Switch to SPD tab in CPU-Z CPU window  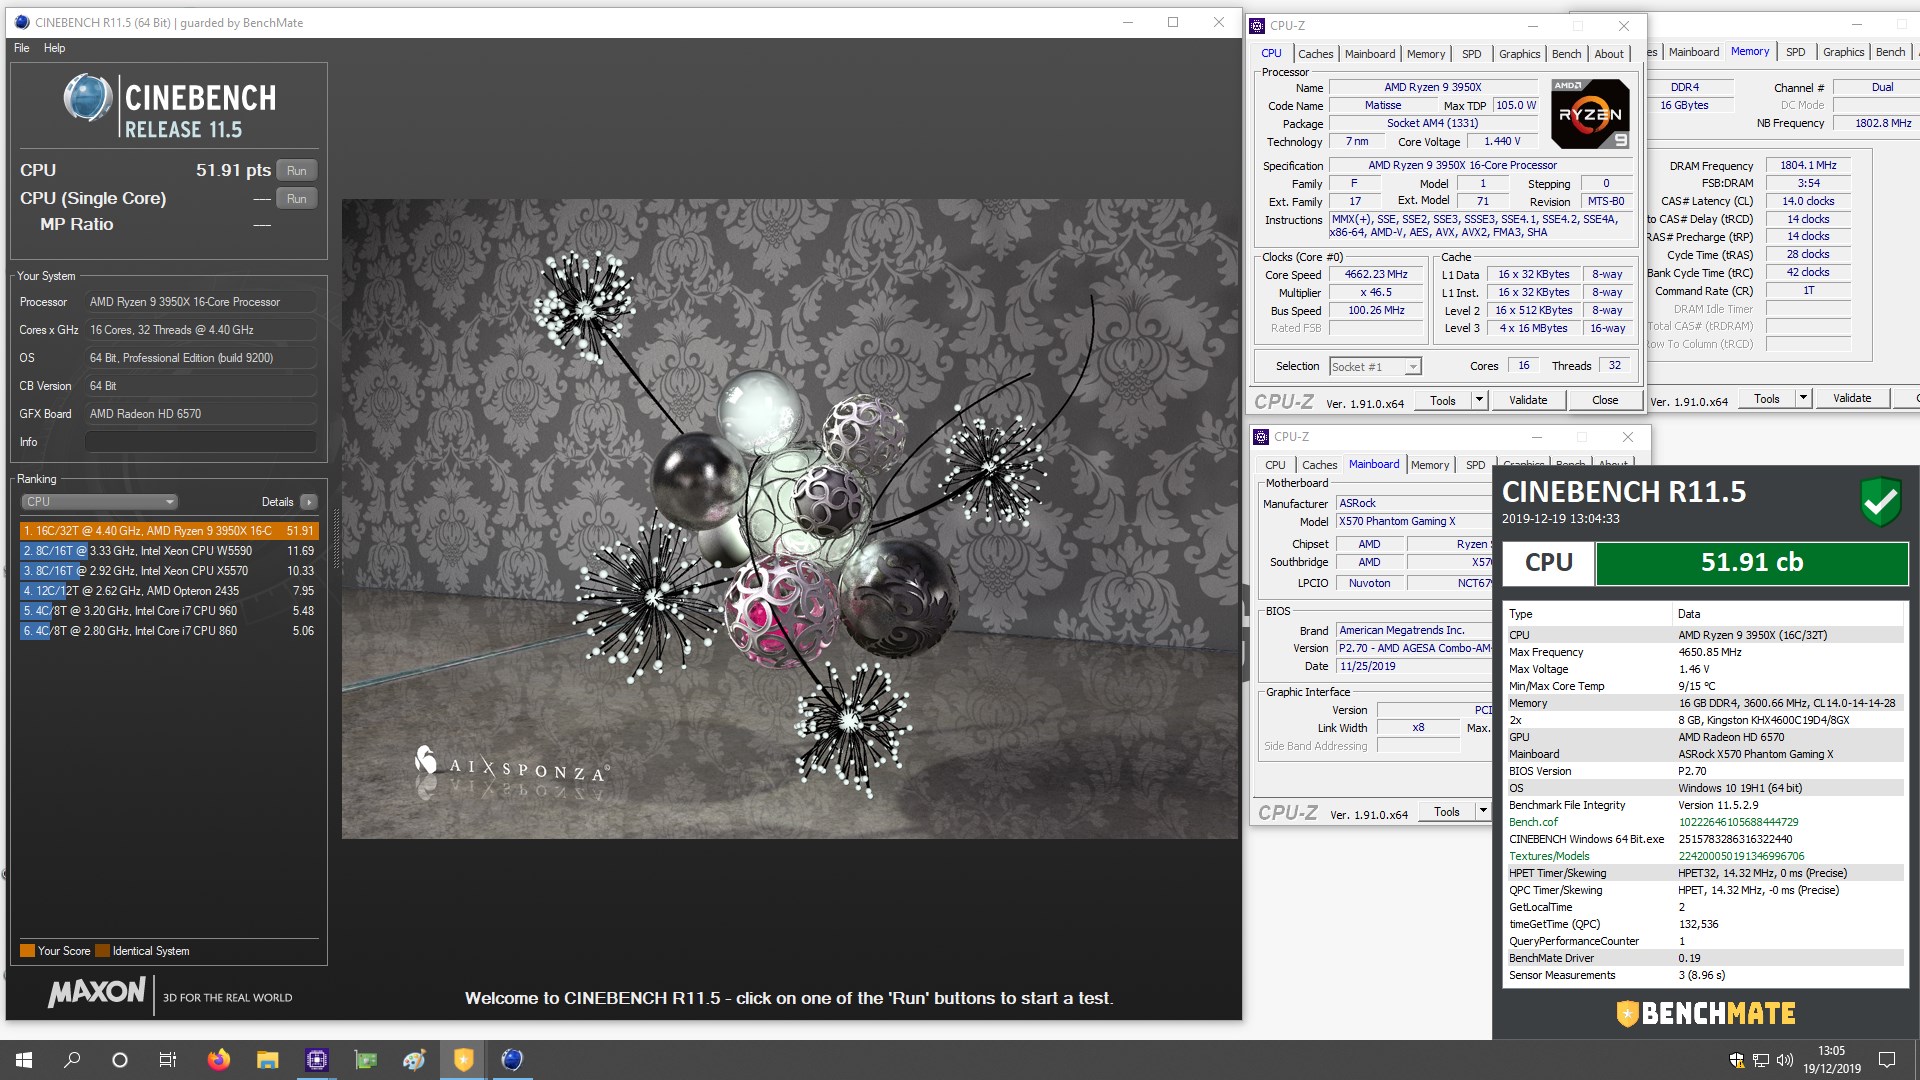1471,54
